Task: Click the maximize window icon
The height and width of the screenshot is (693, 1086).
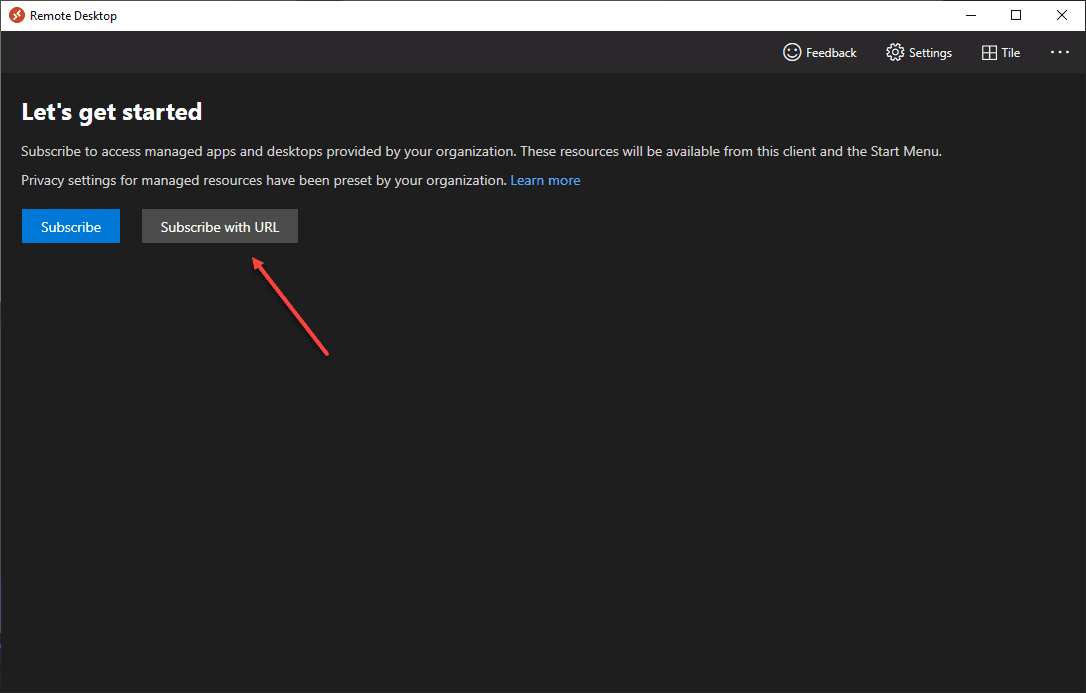Action: click(x=1016, y=15)
